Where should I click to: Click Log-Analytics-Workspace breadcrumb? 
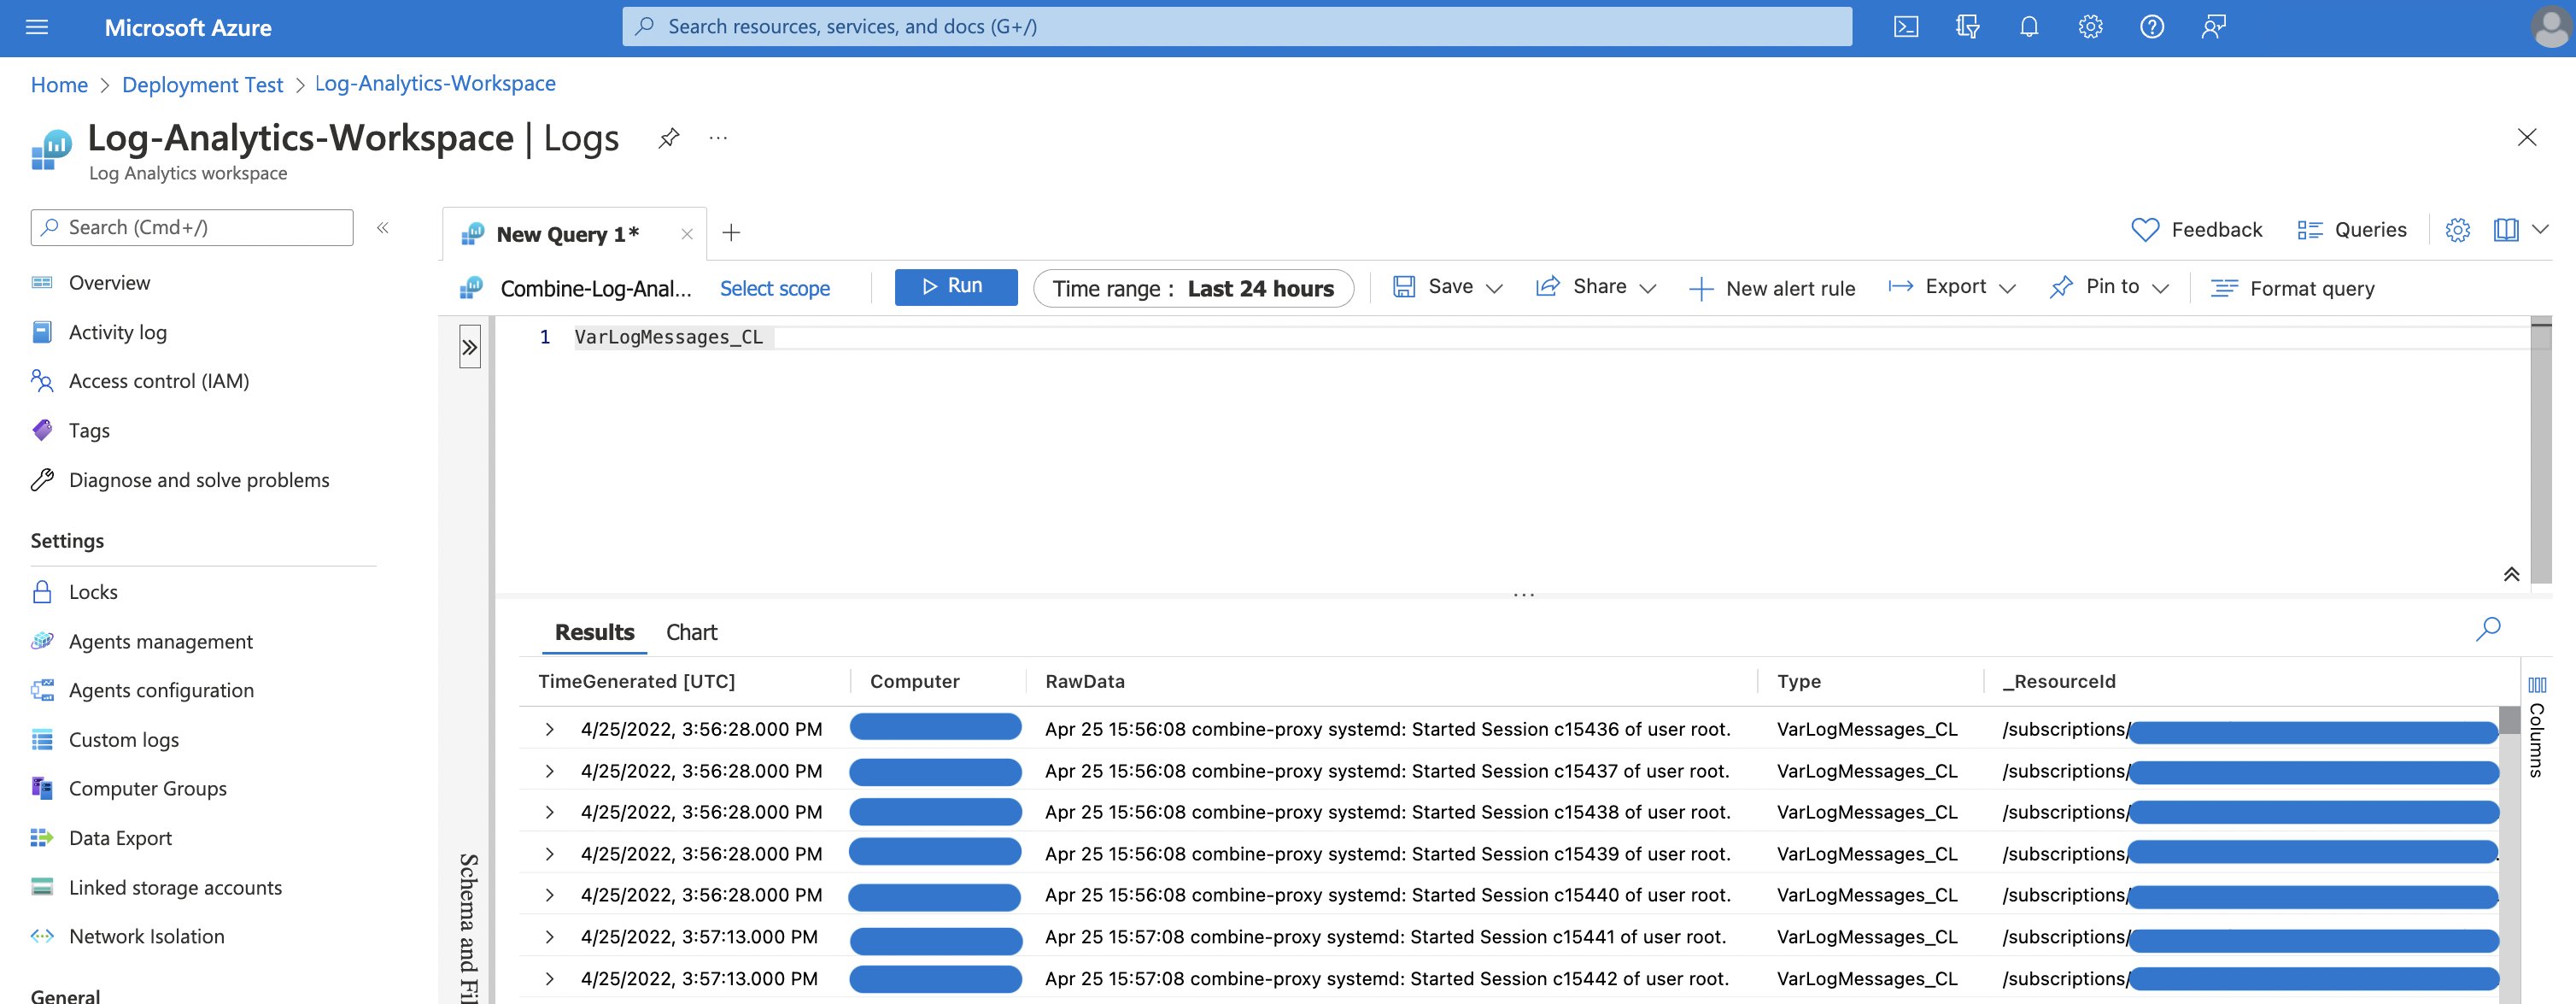(435, 84)
